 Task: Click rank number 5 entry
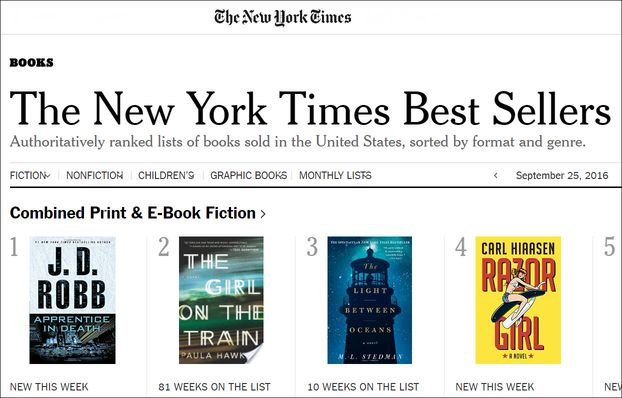609,247
